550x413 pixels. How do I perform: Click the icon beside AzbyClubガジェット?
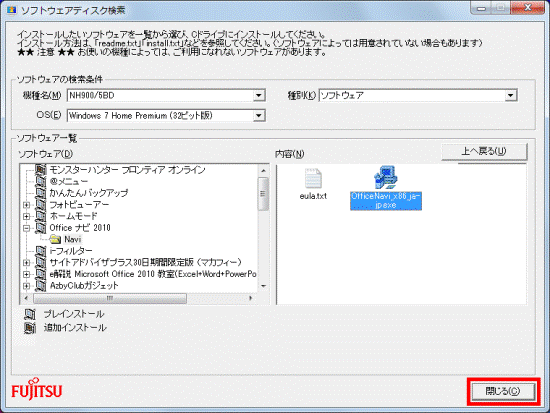(41, 286)
